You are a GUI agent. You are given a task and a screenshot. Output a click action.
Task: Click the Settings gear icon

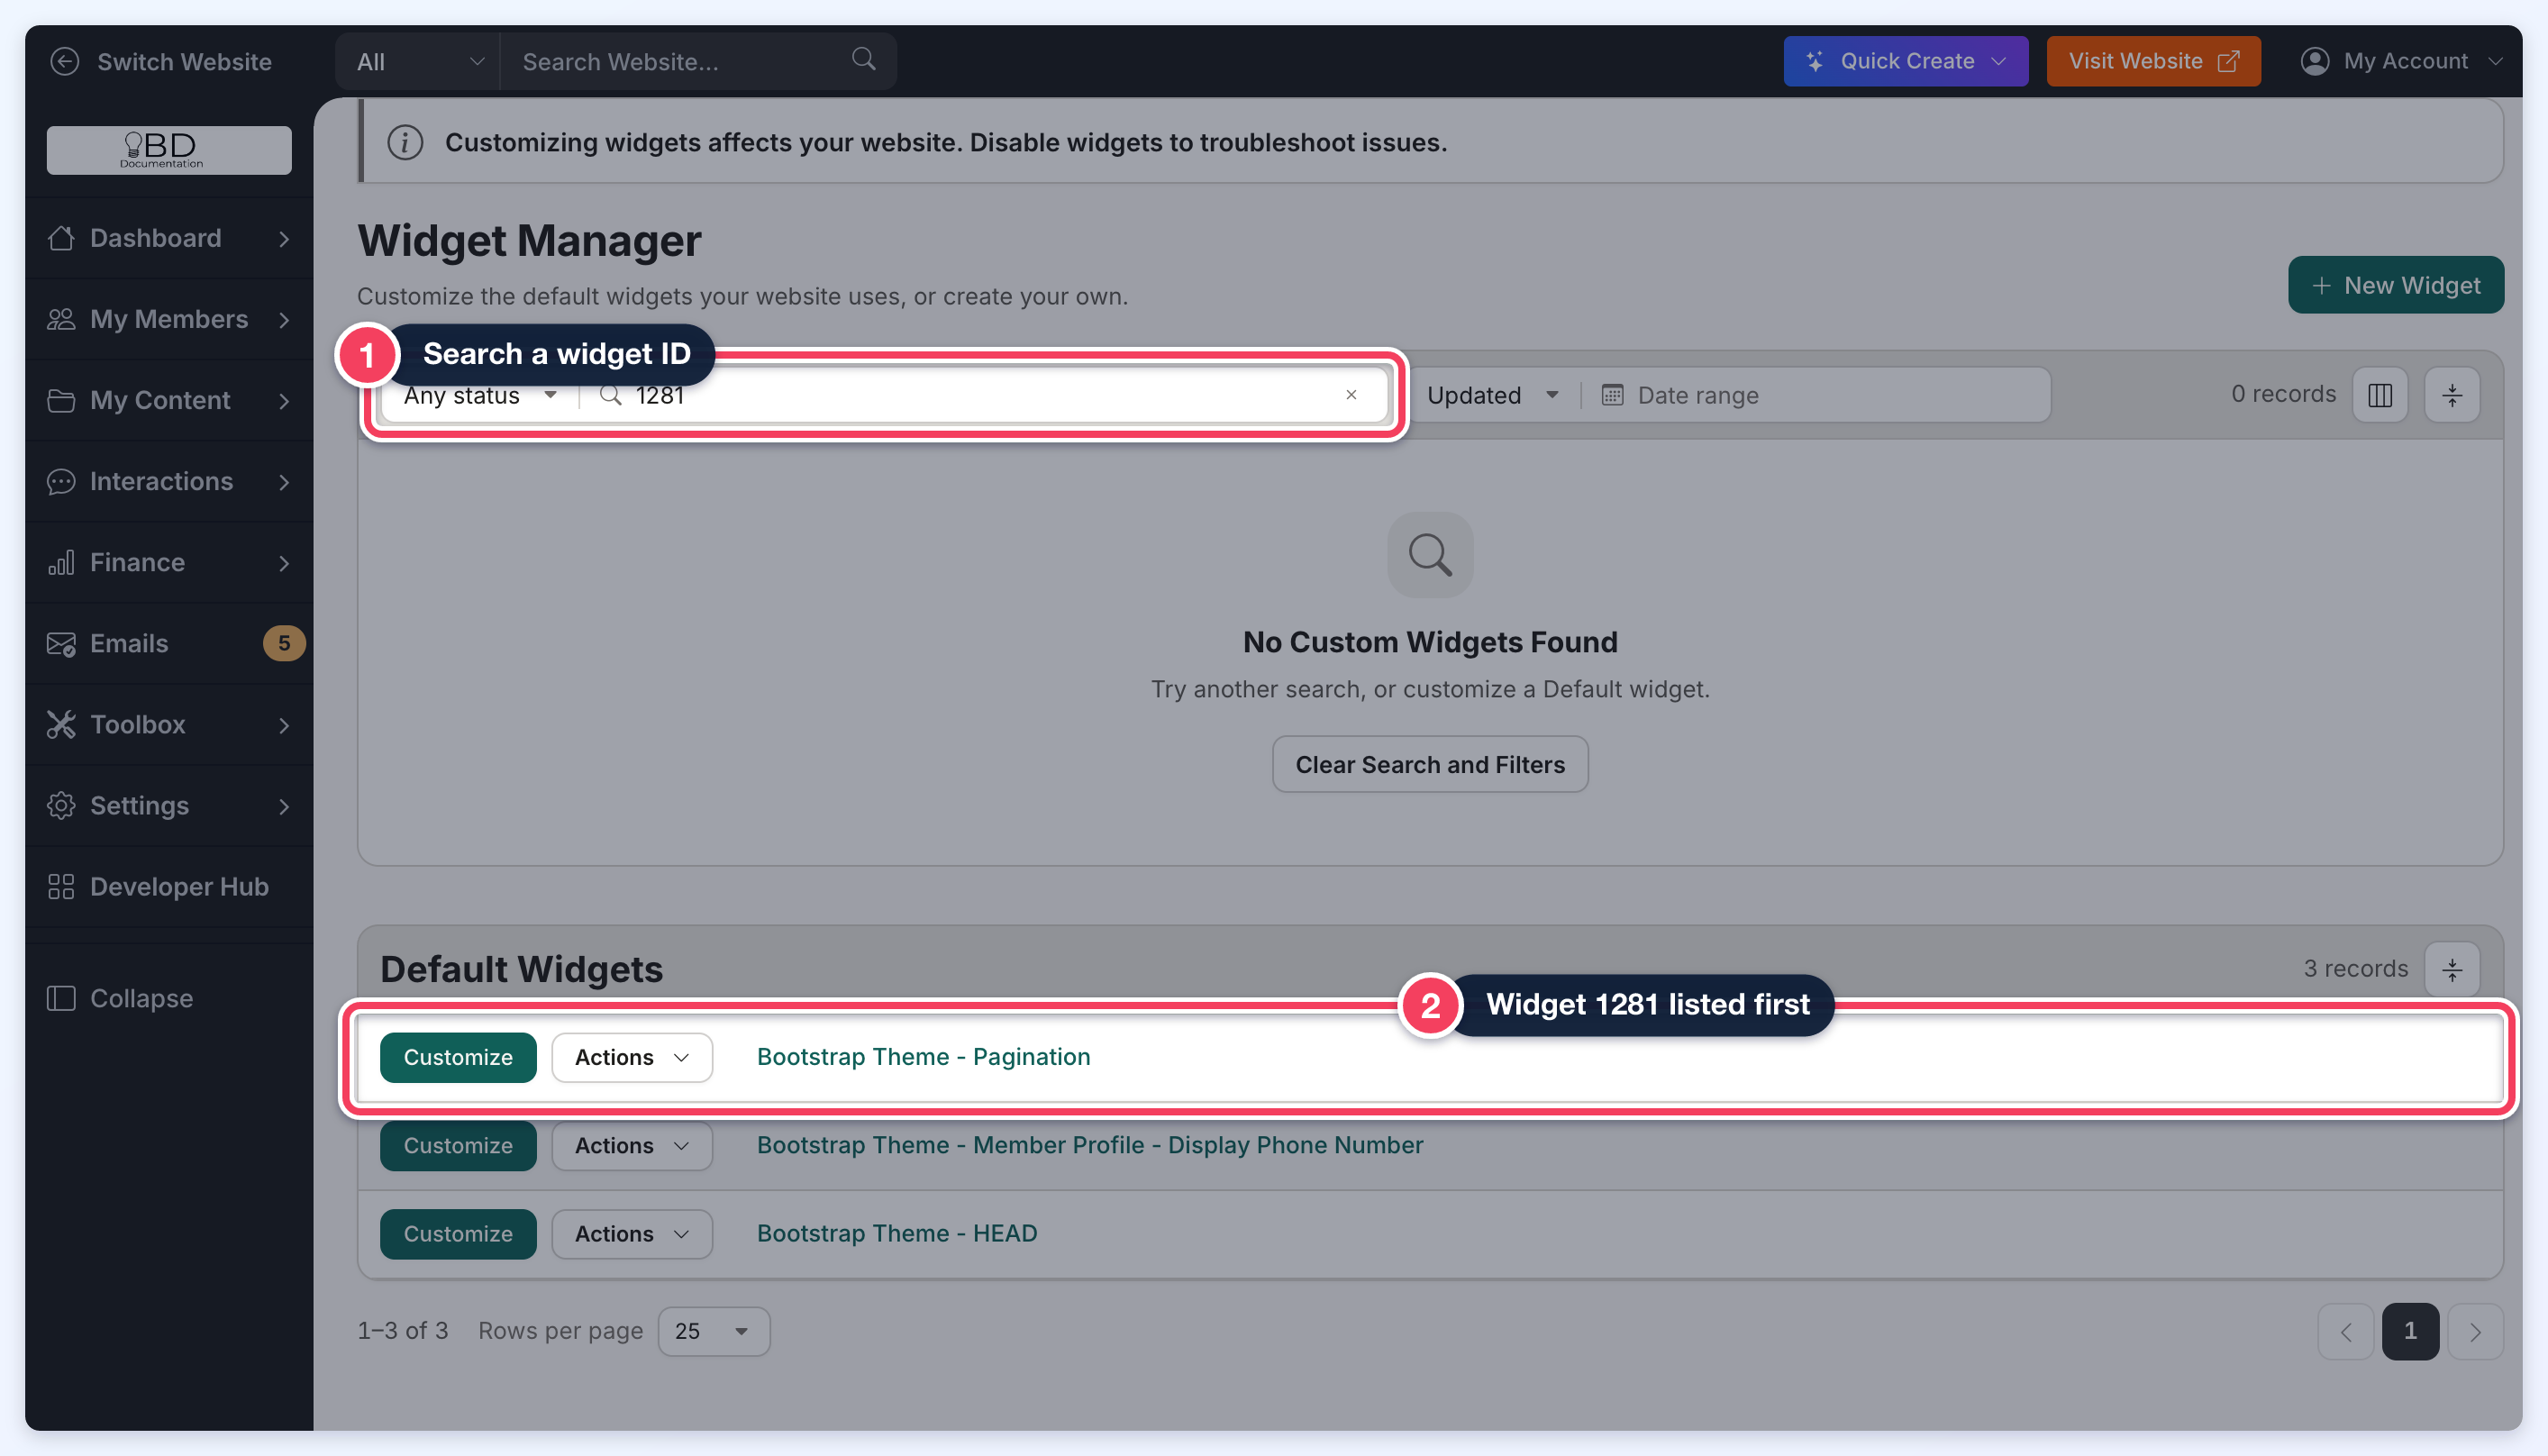(61, 805)
